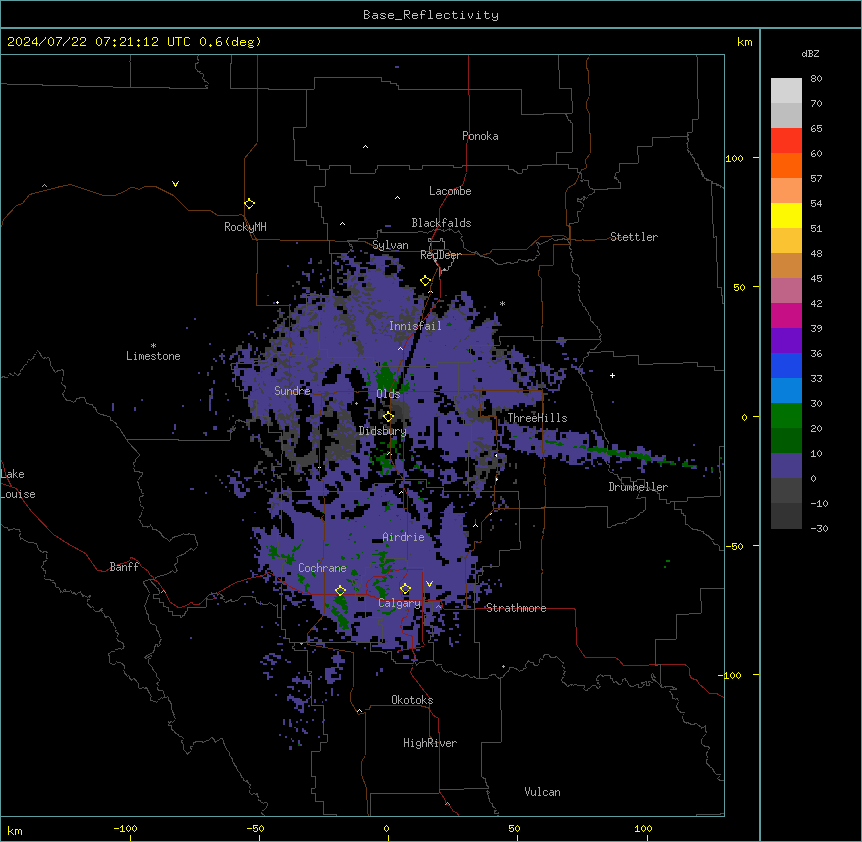The height and width of the screenshot is (842, 862).
Task: Click the Sundre town label
Action: click(292, 391)
